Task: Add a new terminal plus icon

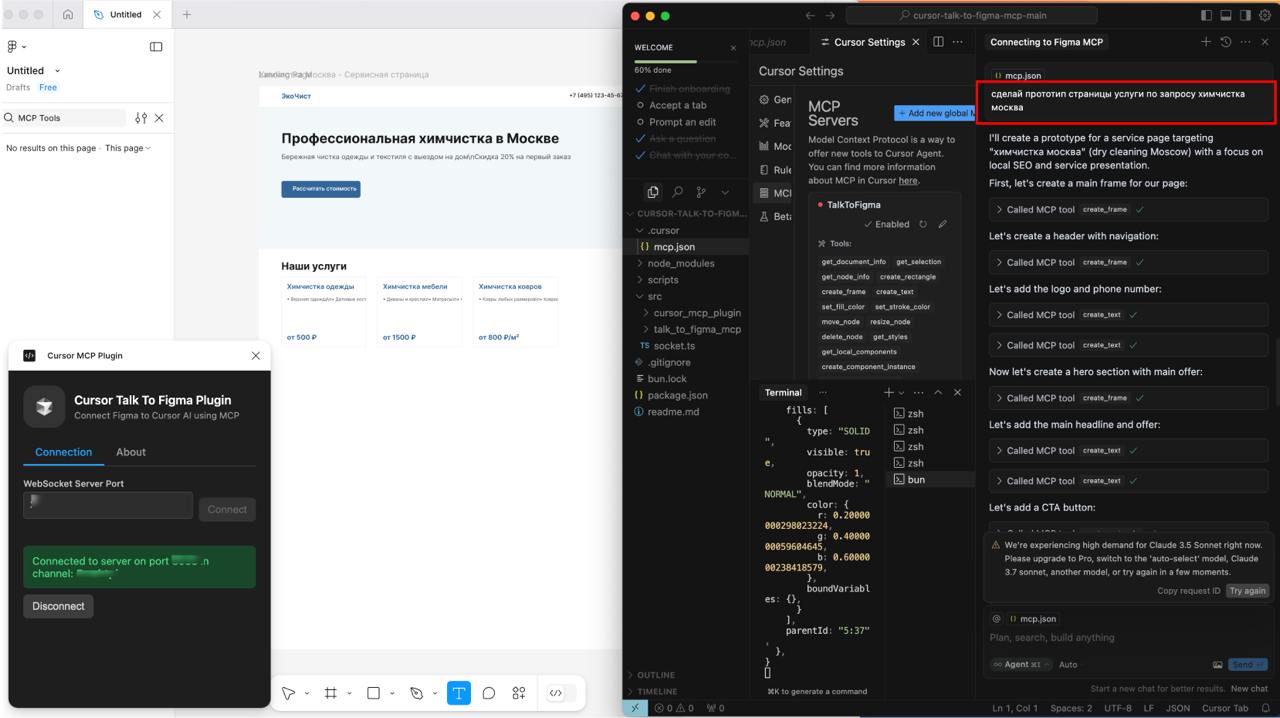Action: [889, 393]
